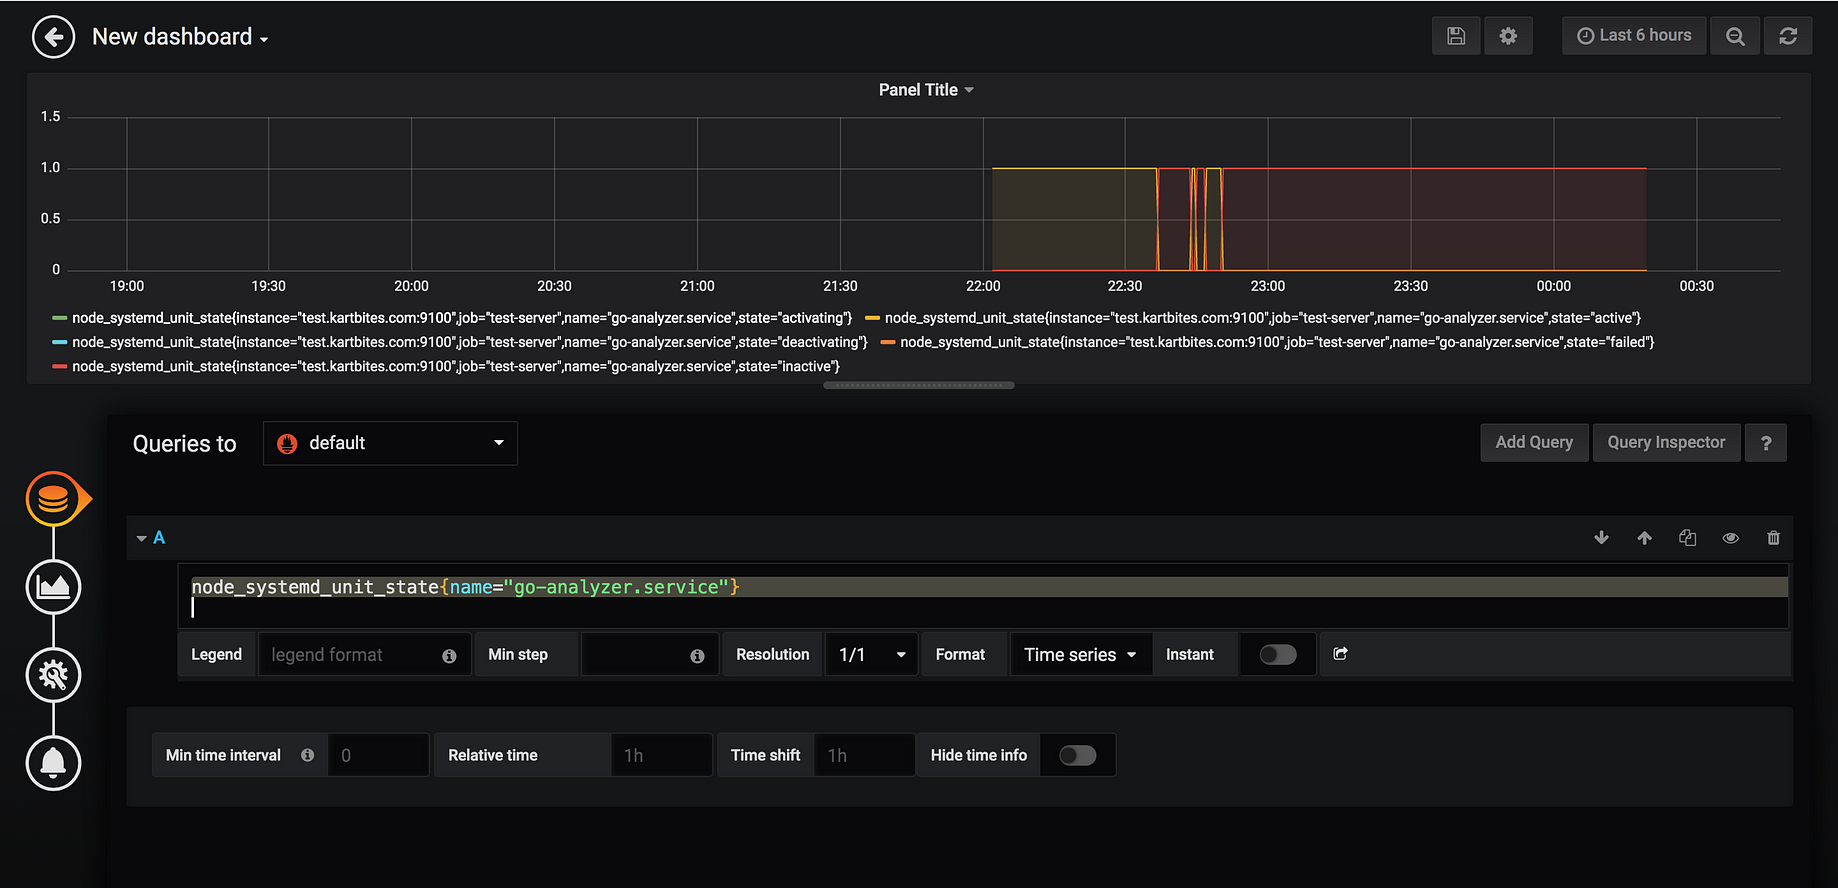
Task: Open the General settings tab gear icon
Action: (x=53, y=675)
